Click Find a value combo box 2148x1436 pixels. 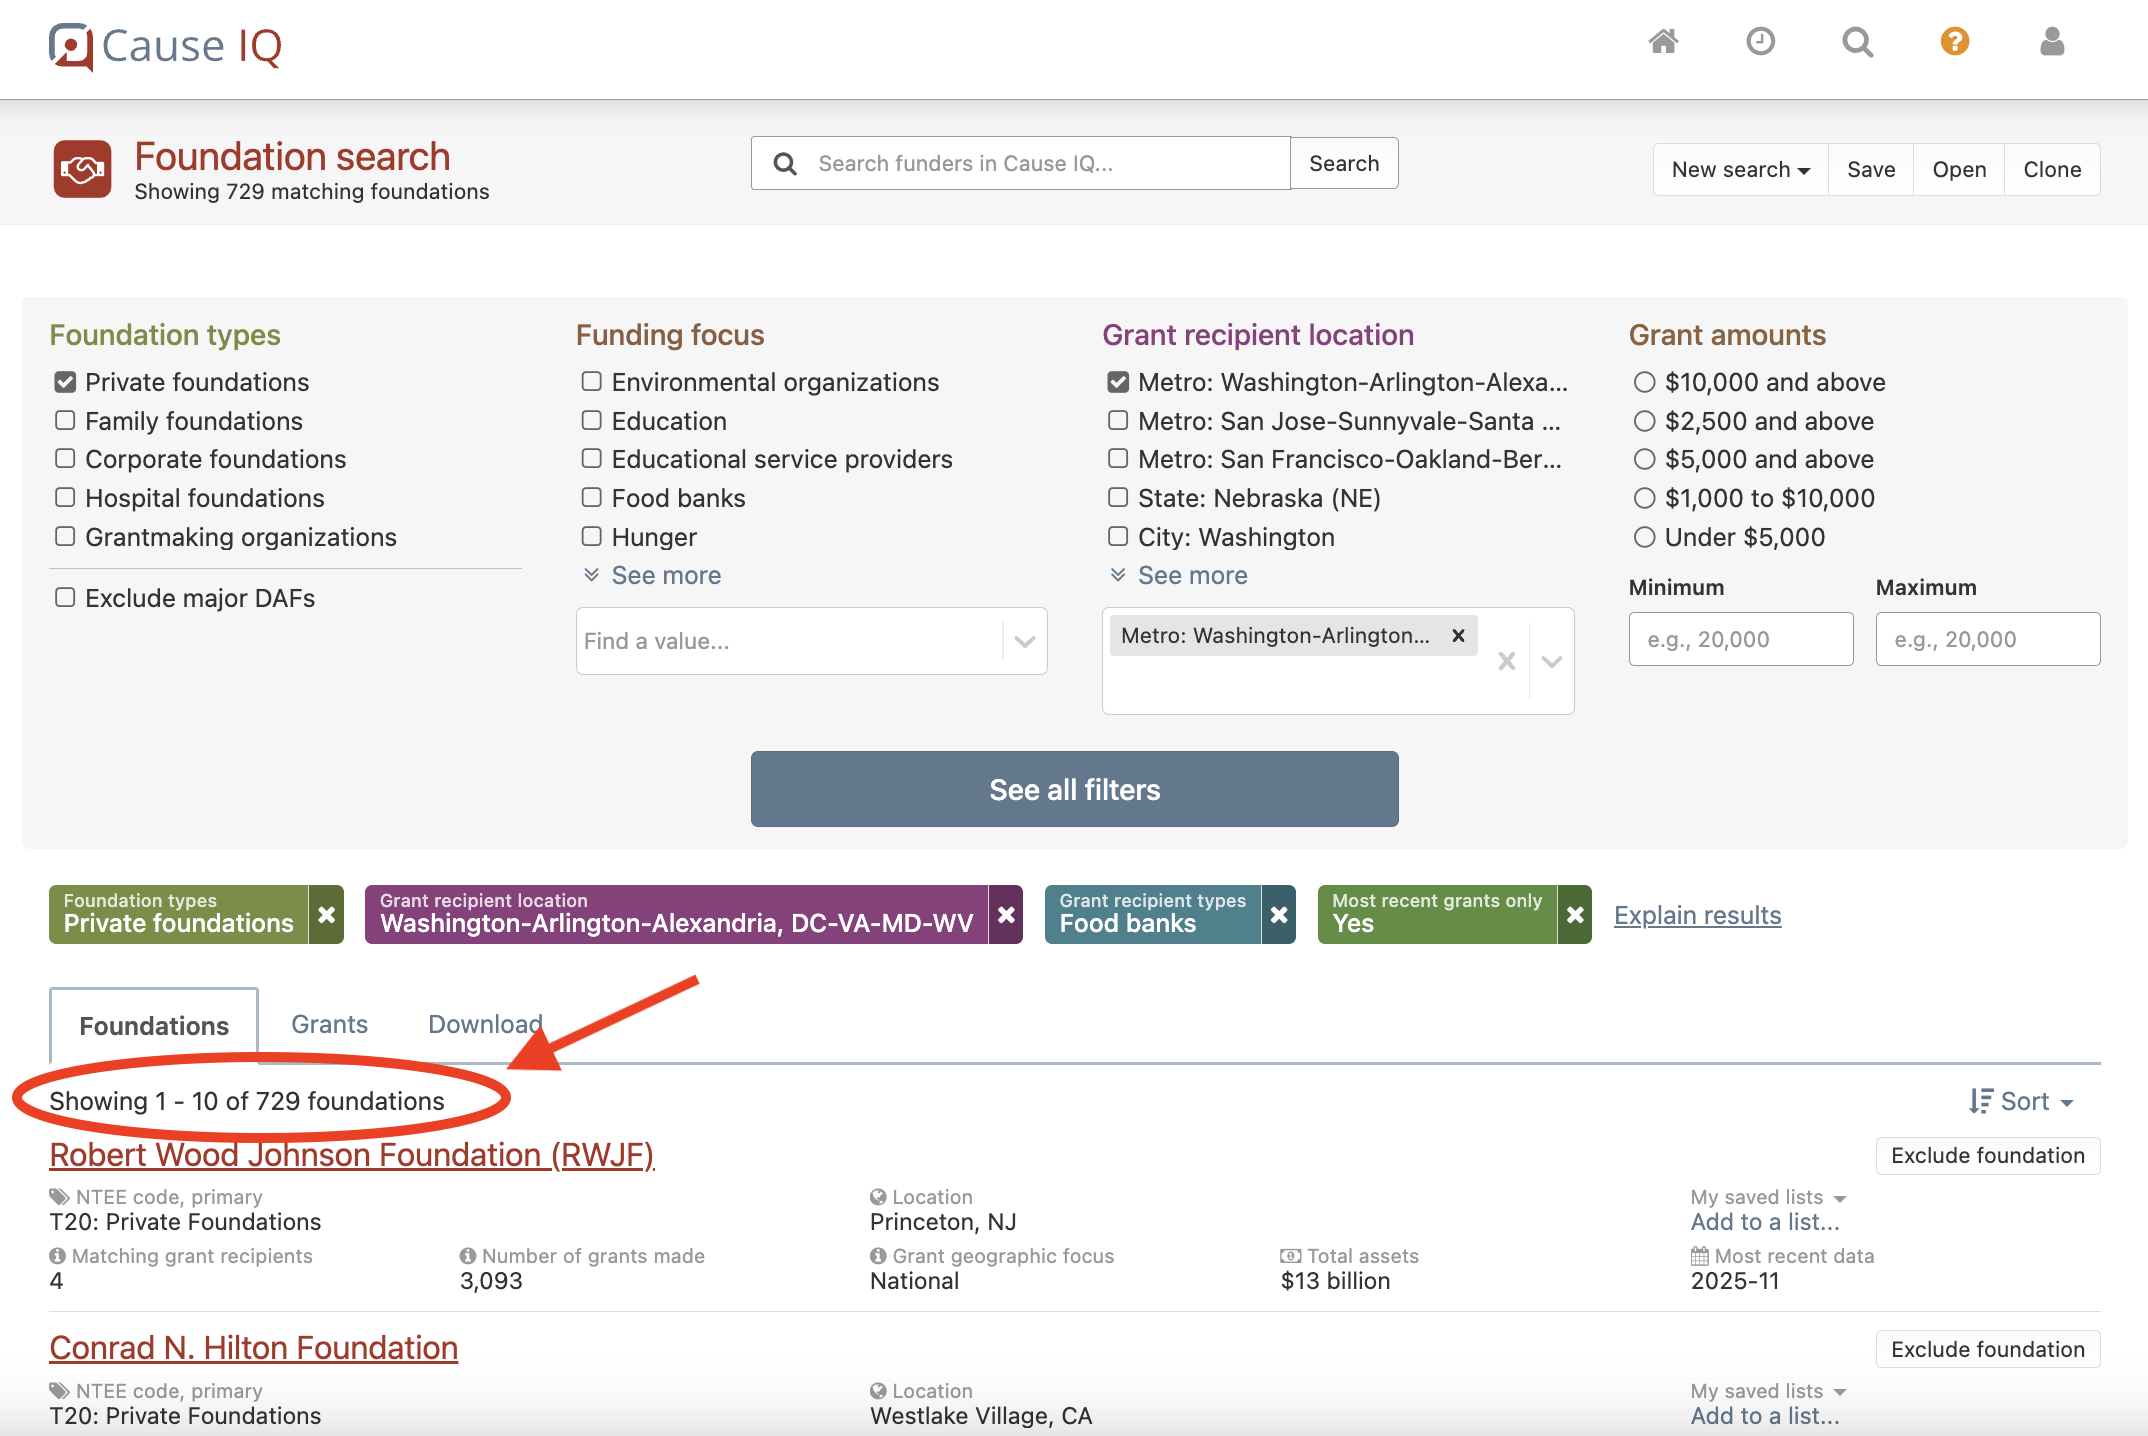coord(811,641)
